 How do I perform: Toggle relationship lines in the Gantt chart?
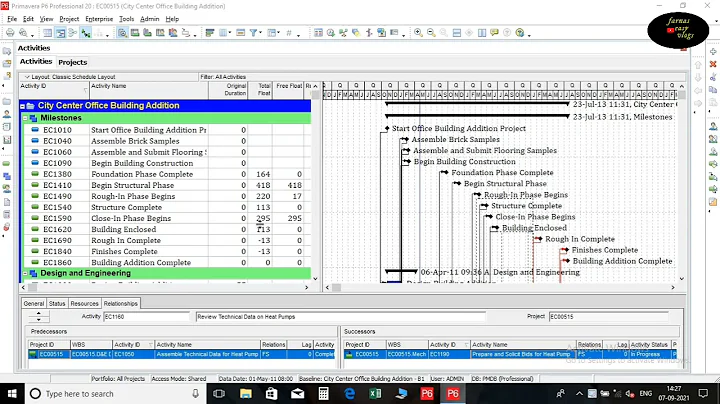(x=85, y=33)
